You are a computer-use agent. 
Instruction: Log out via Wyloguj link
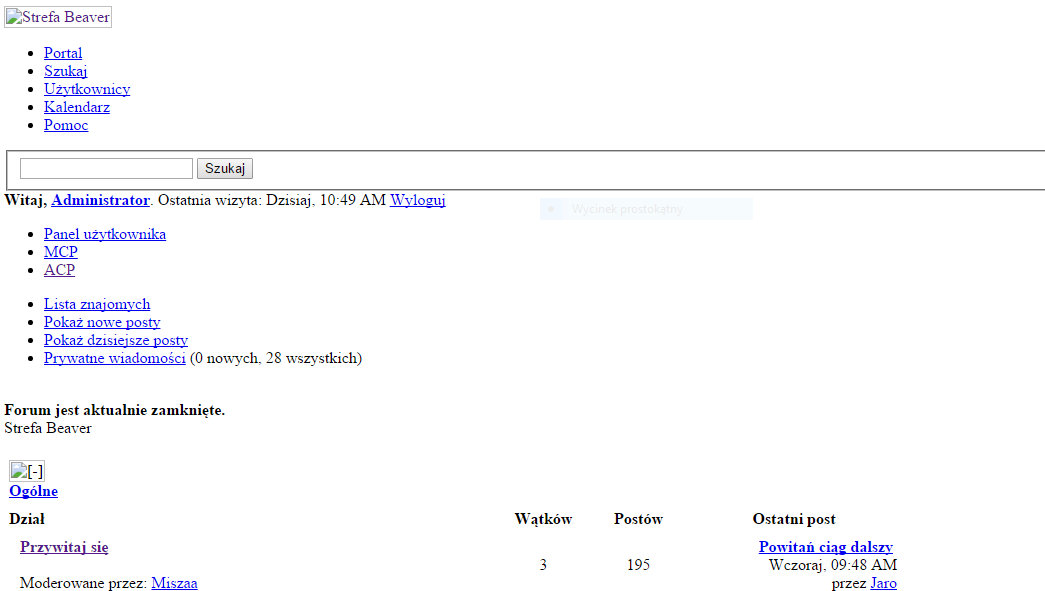pyautogui.click(x=418, y=201)
